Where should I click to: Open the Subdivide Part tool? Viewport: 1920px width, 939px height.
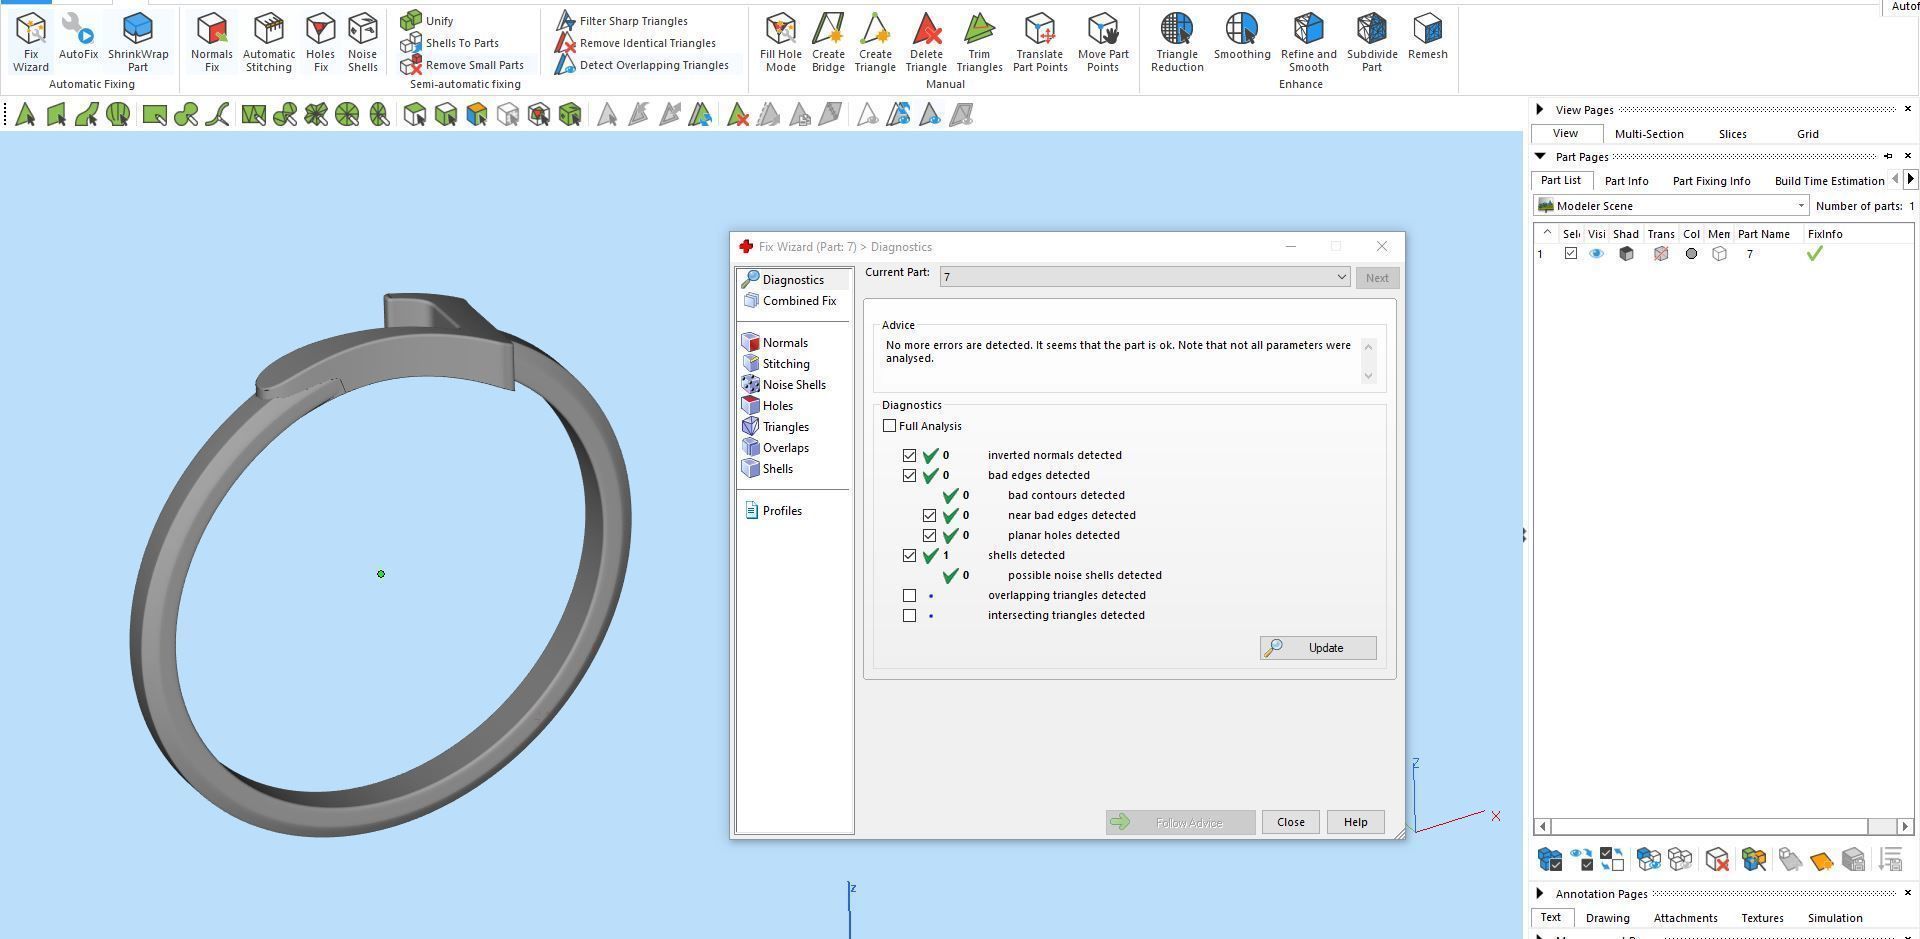pyautogui.click(x=1372, y=42)
